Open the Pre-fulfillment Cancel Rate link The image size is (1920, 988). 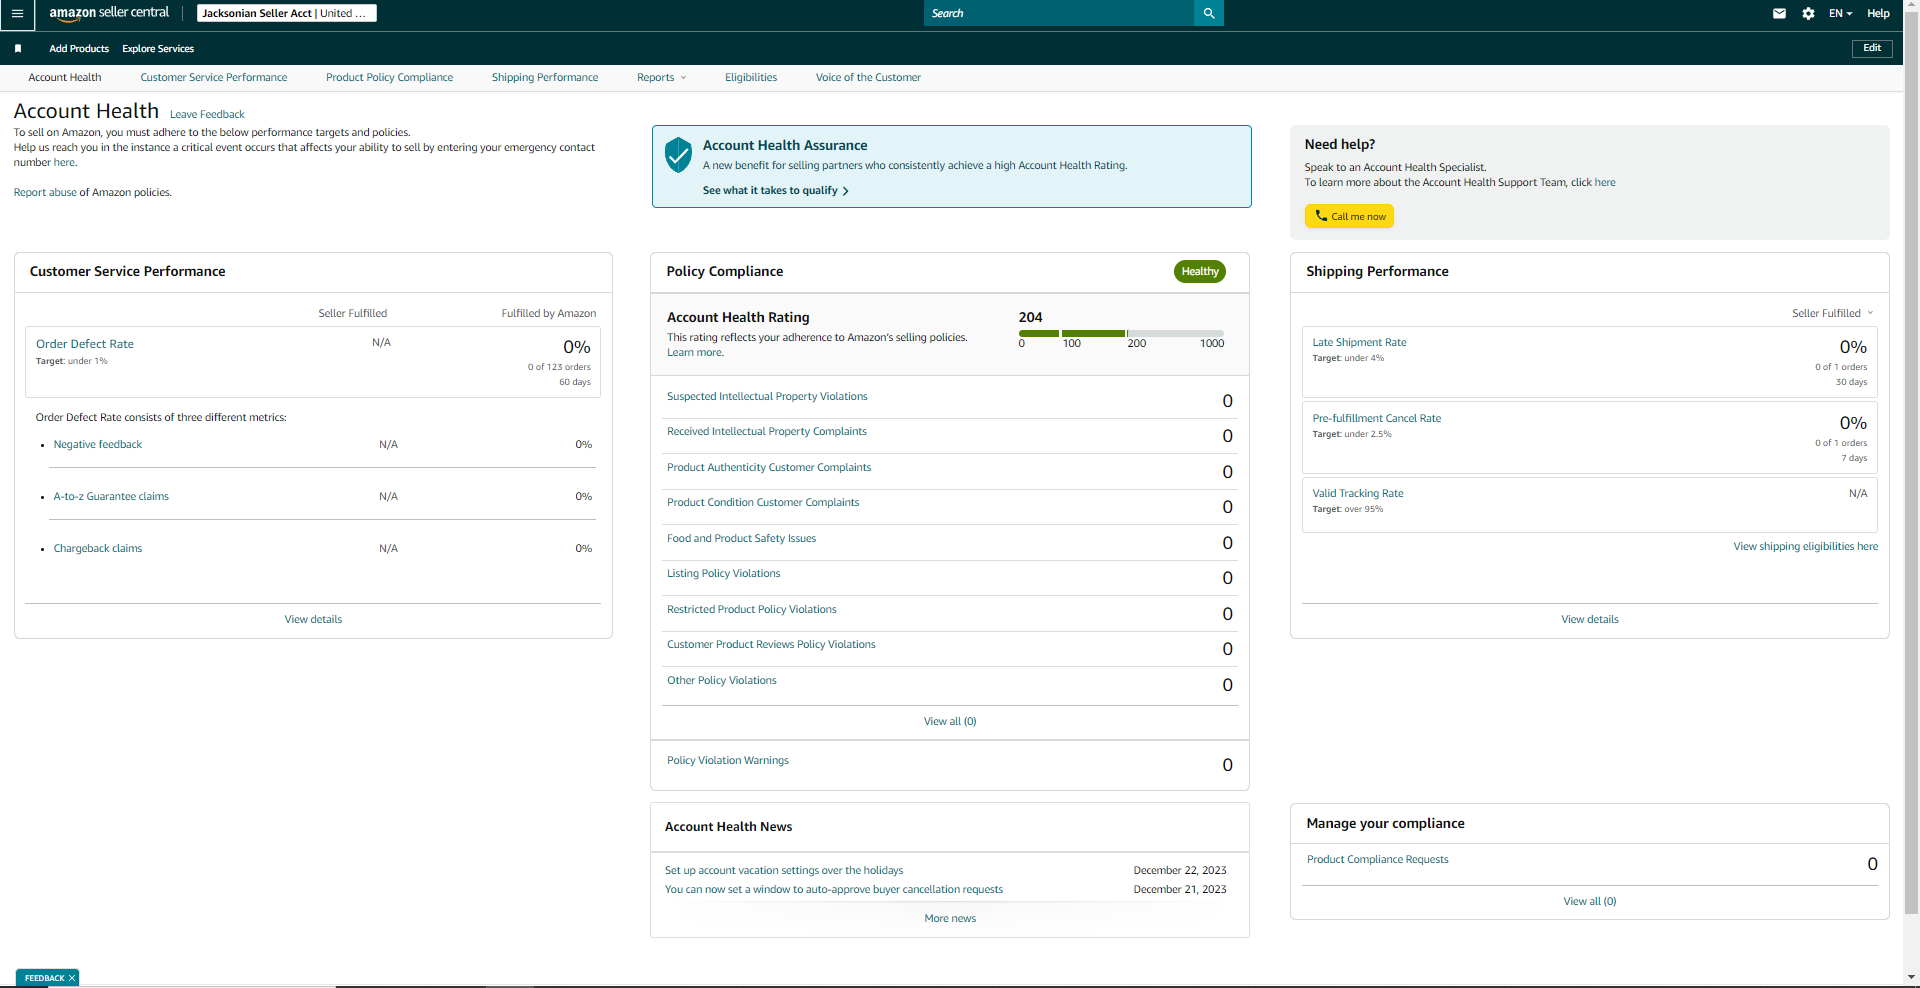[x=1377, y=418]
